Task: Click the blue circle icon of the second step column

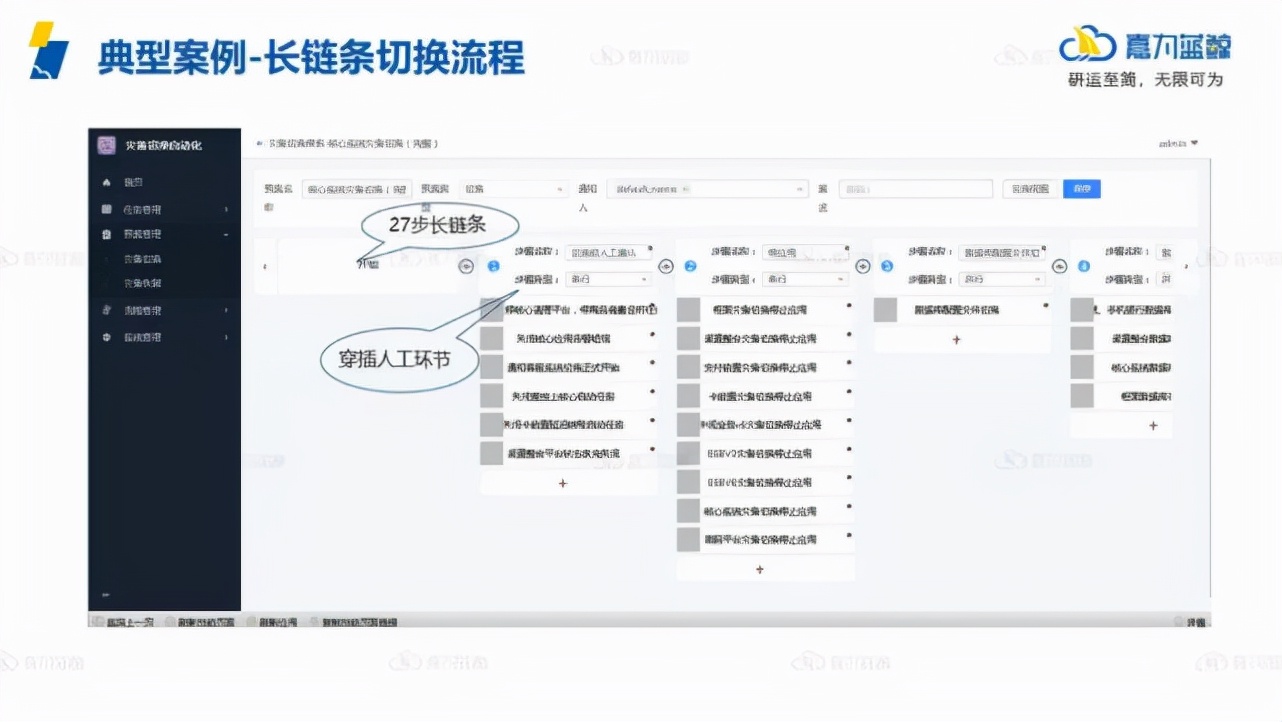Action: click(x=689, y=266)
